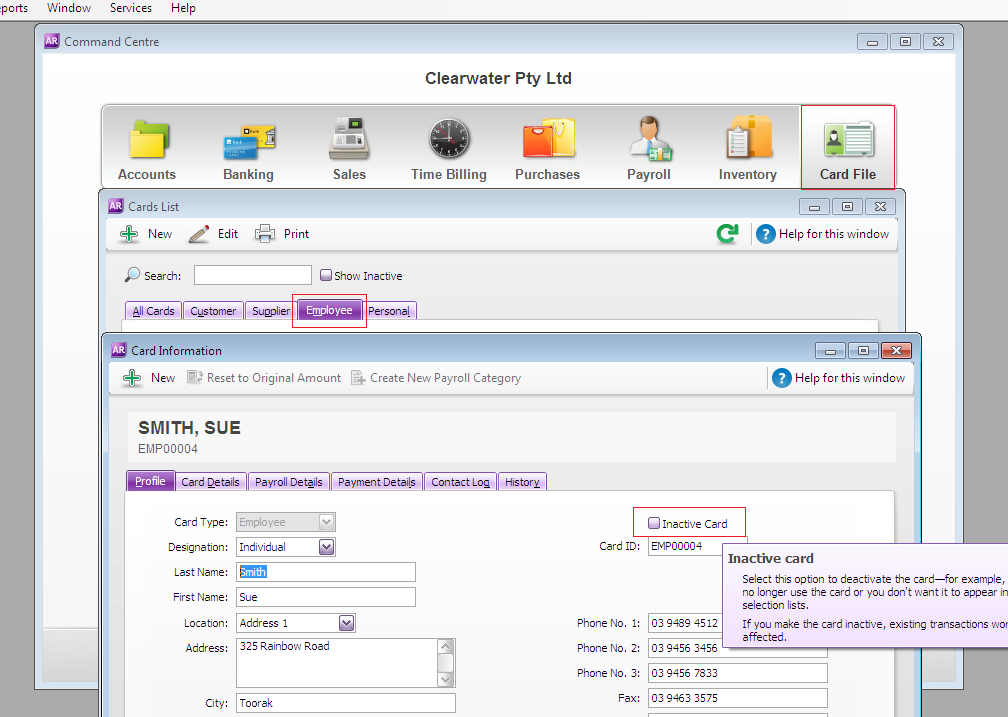Click the City field containing Toorak

pos(346,703)
